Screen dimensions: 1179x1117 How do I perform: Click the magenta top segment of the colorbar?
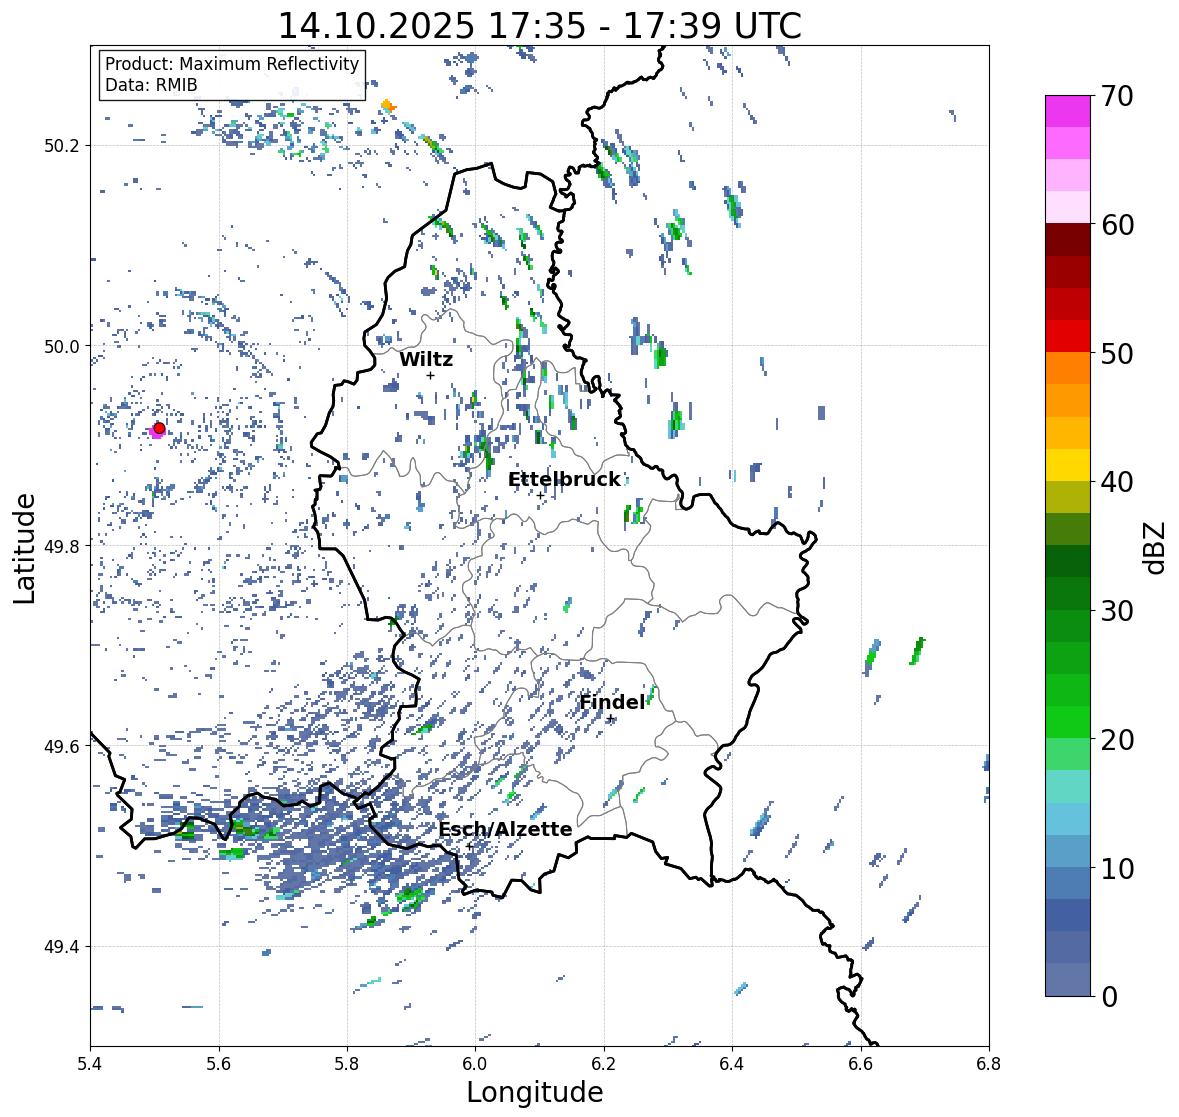point(1068,111)
